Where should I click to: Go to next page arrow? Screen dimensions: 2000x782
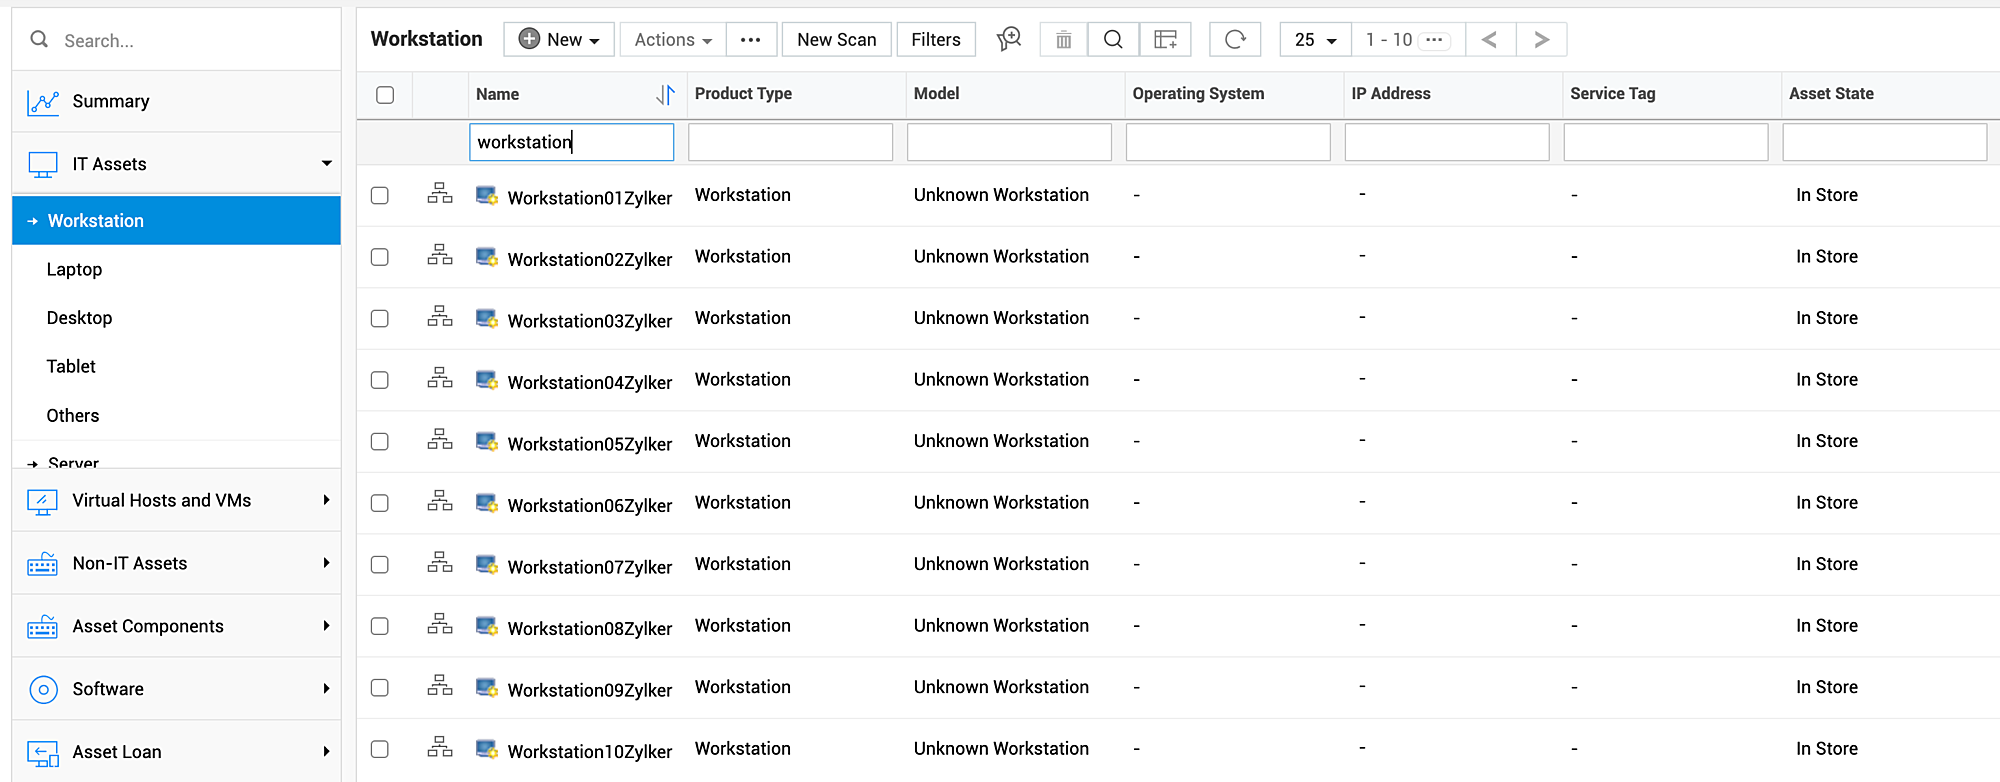1541,40
